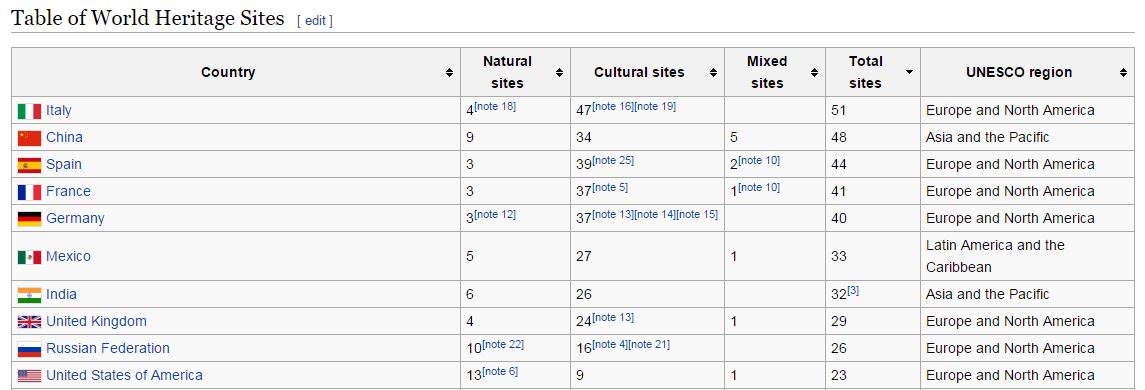Viewport: 1145px width, 390px height.
Task: Click the Spain flag icon
Action: click(x=29, y=165)
